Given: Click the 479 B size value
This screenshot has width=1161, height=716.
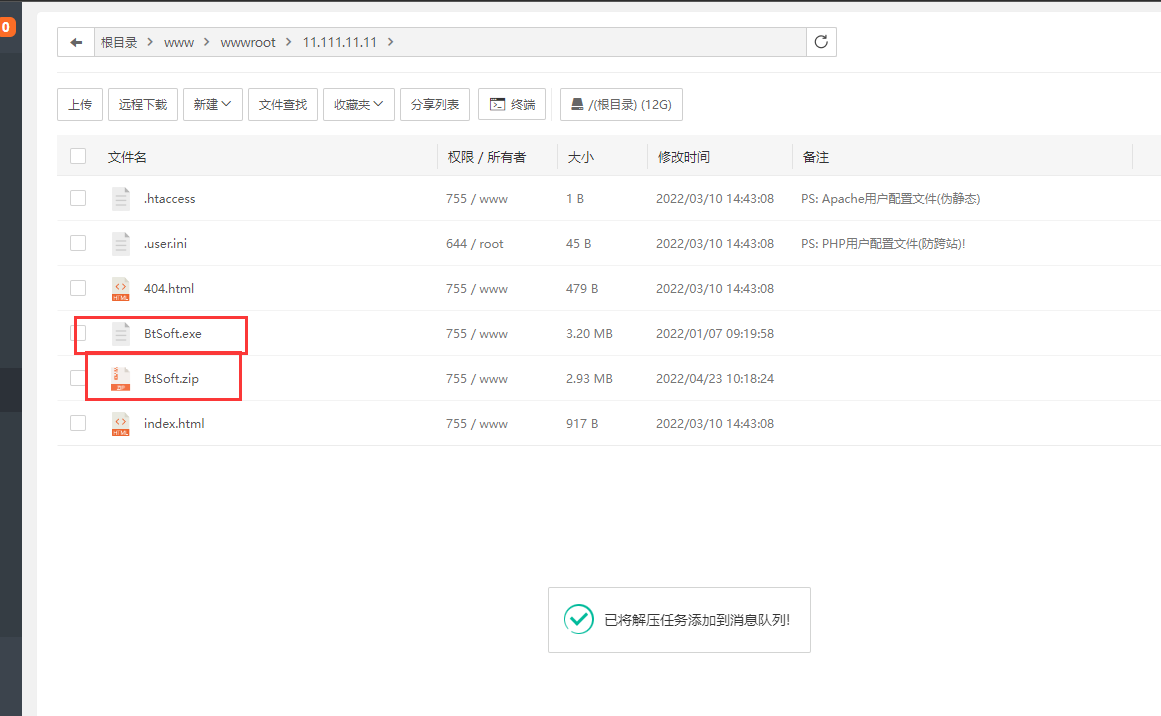Looking at the screenshot, I should [x=582, y=289].
